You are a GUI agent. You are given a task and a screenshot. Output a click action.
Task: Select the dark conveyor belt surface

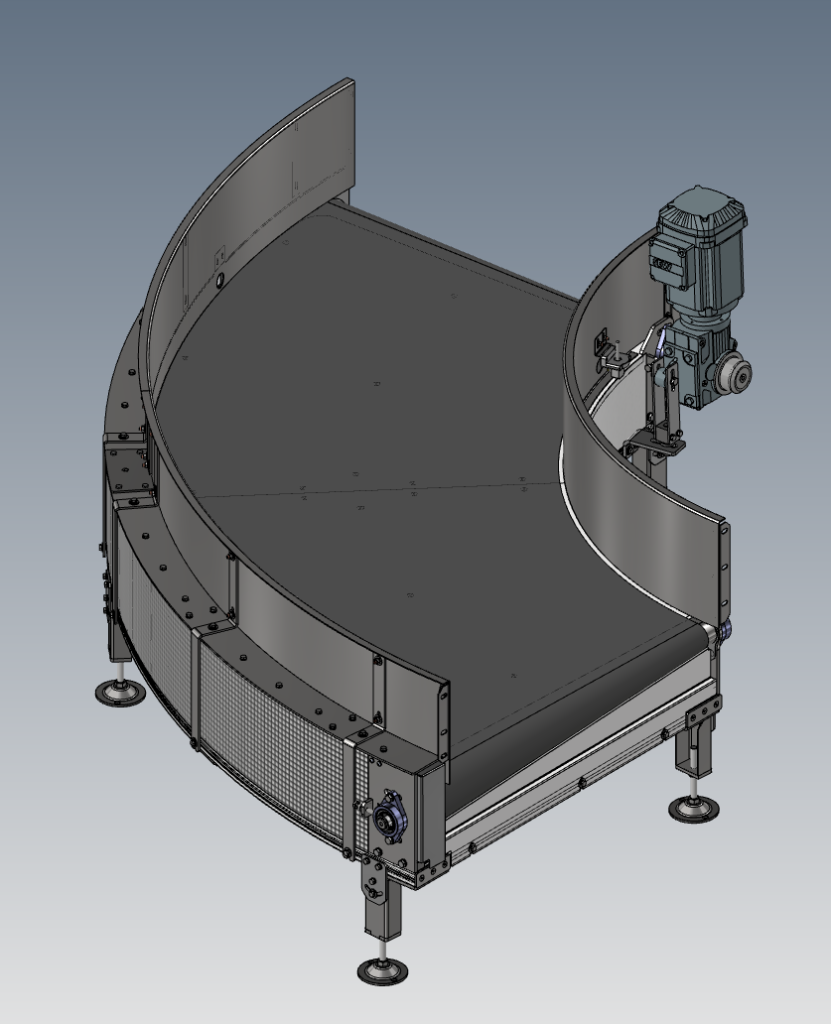400,400
